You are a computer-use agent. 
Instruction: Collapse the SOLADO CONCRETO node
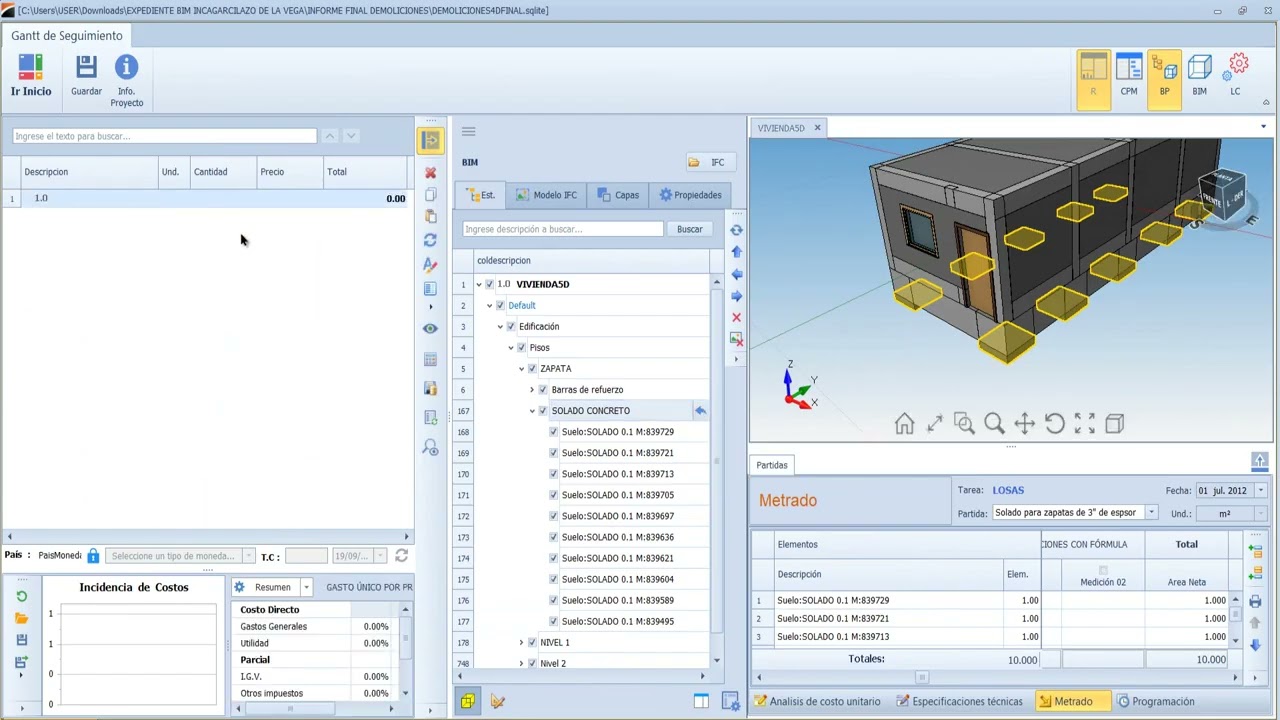[532, 410]
